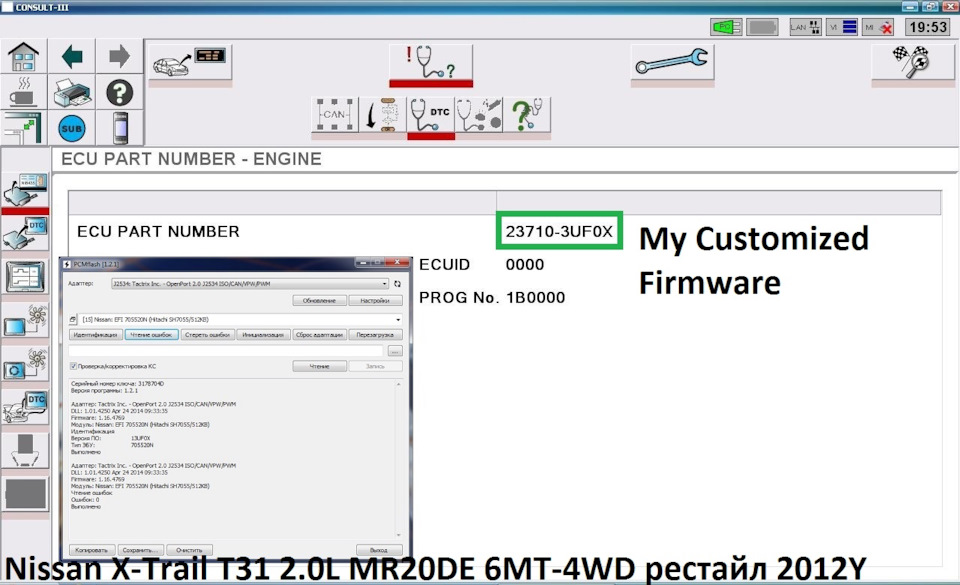
Task: Click the steaming cup icon under Home
Action: click(23, 93)
